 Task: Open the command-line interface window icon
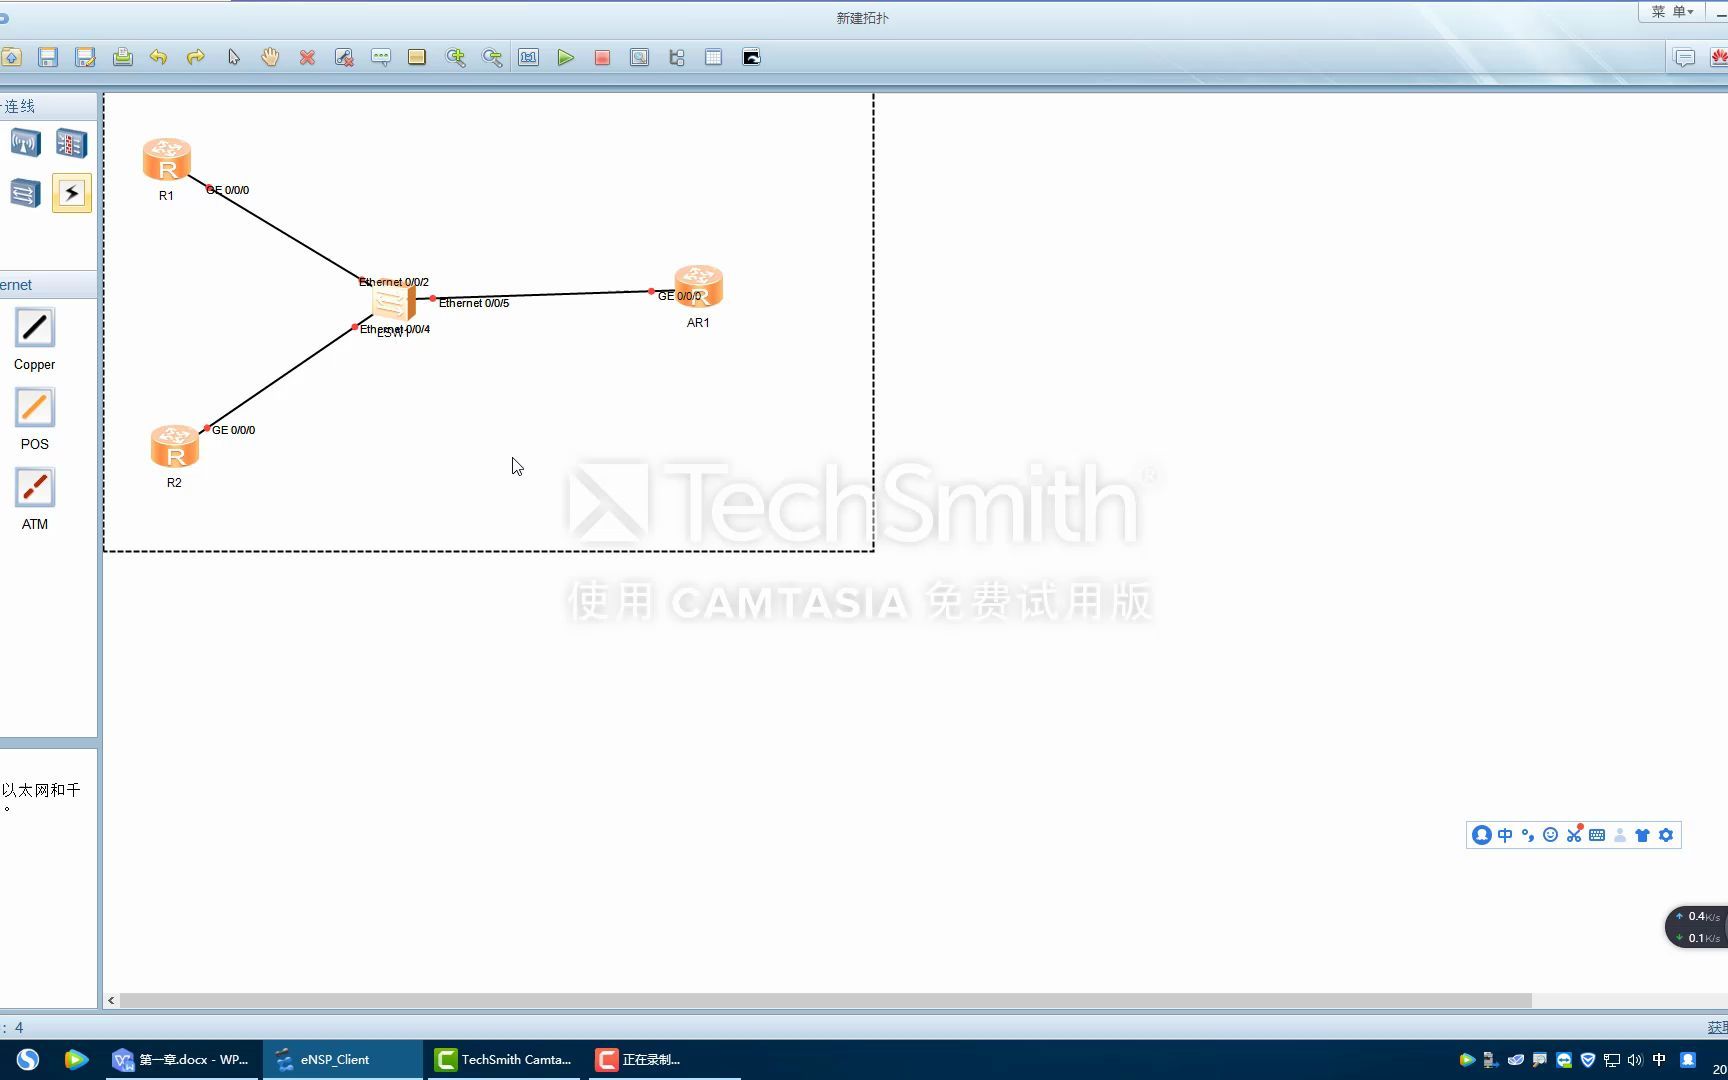tap(751, 57)
